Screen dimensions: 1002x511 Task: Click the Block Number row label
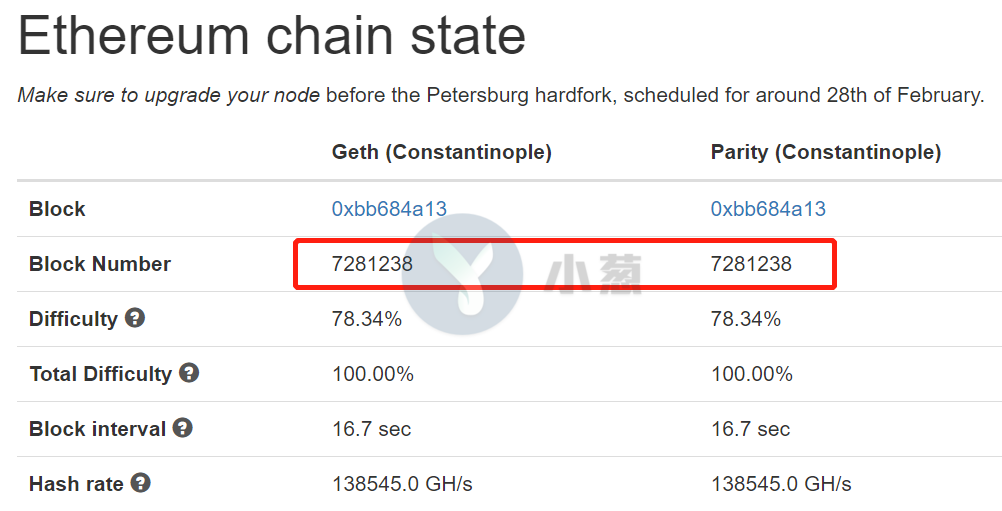point(100,264)
